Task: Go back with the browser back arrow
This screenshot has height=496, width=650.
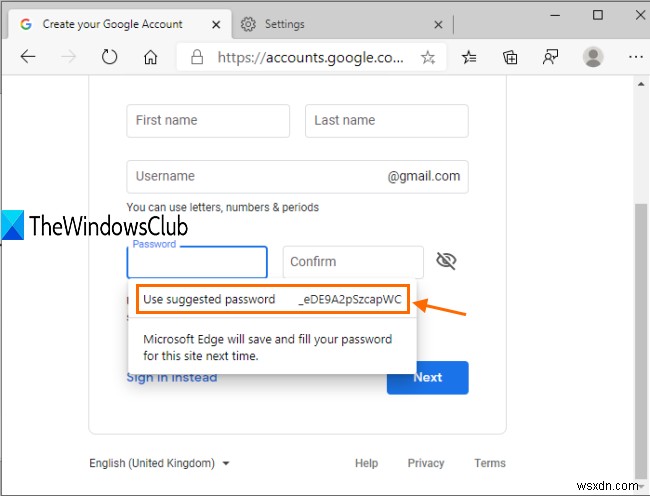Action: (28, 56)
